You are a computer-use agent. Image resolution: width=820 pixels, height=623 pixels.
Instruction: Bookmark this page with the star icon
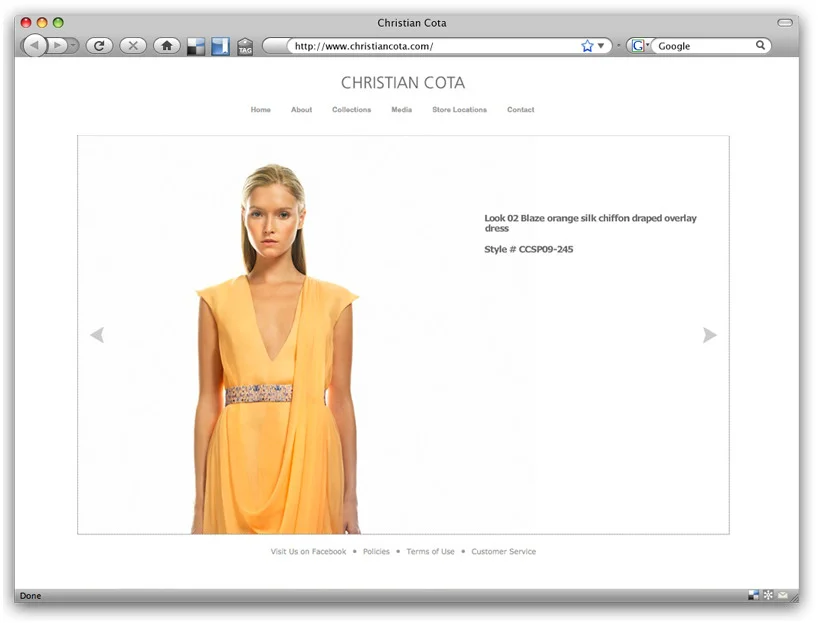[587, 46]
